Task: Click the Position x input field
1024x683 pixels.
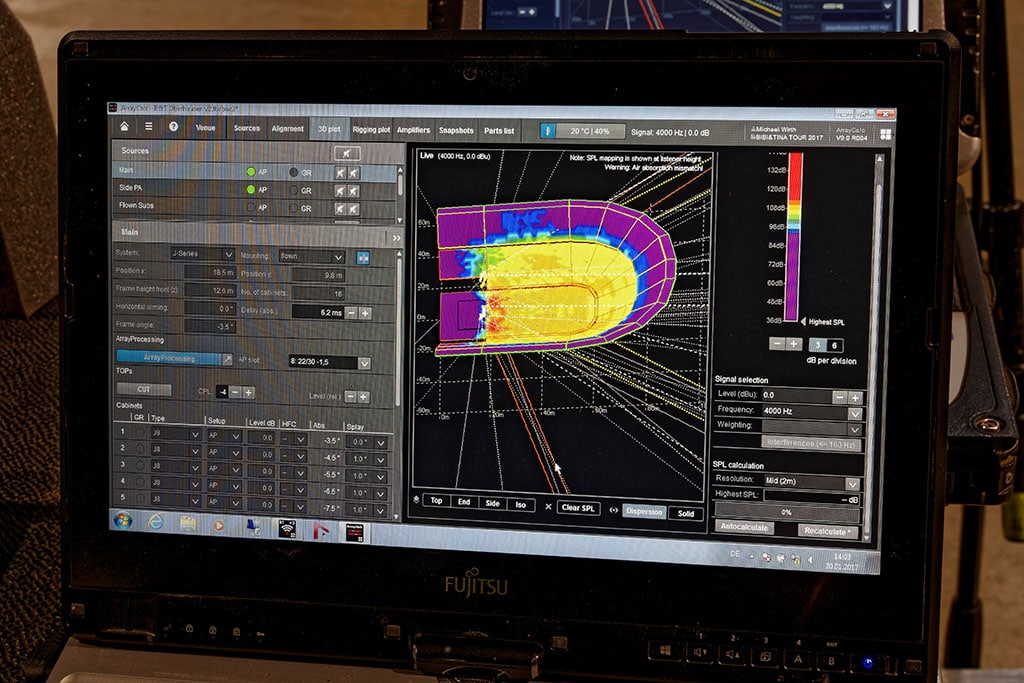Action: pyautogui.click(x=202, y=273)
